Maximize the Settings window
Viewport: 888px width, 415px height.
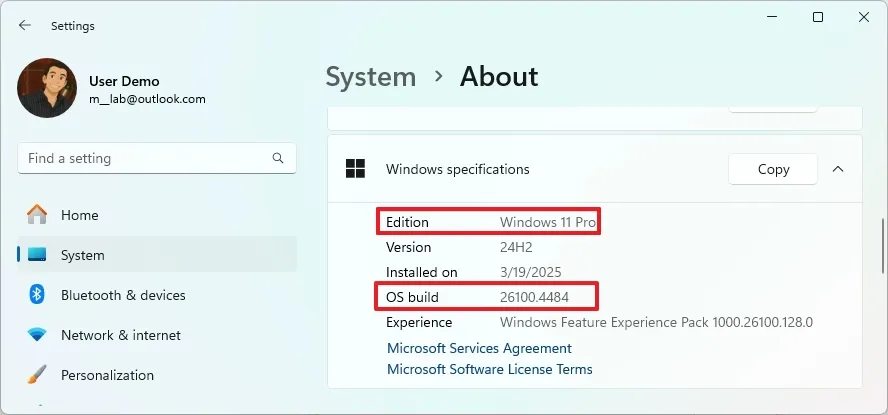pyautogui.click(x=818, y=18)
